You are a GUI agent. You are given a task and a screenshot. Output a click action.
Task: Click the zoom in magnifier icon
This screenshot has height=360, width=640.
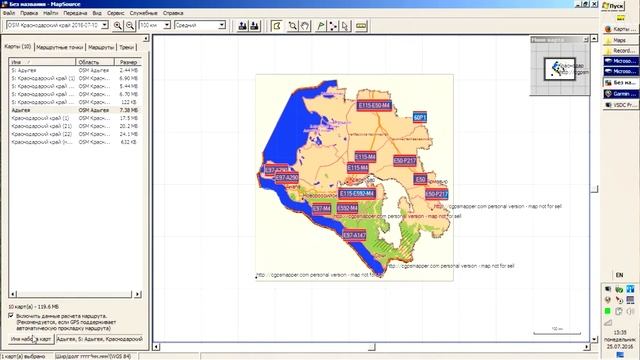pos(118,26)
